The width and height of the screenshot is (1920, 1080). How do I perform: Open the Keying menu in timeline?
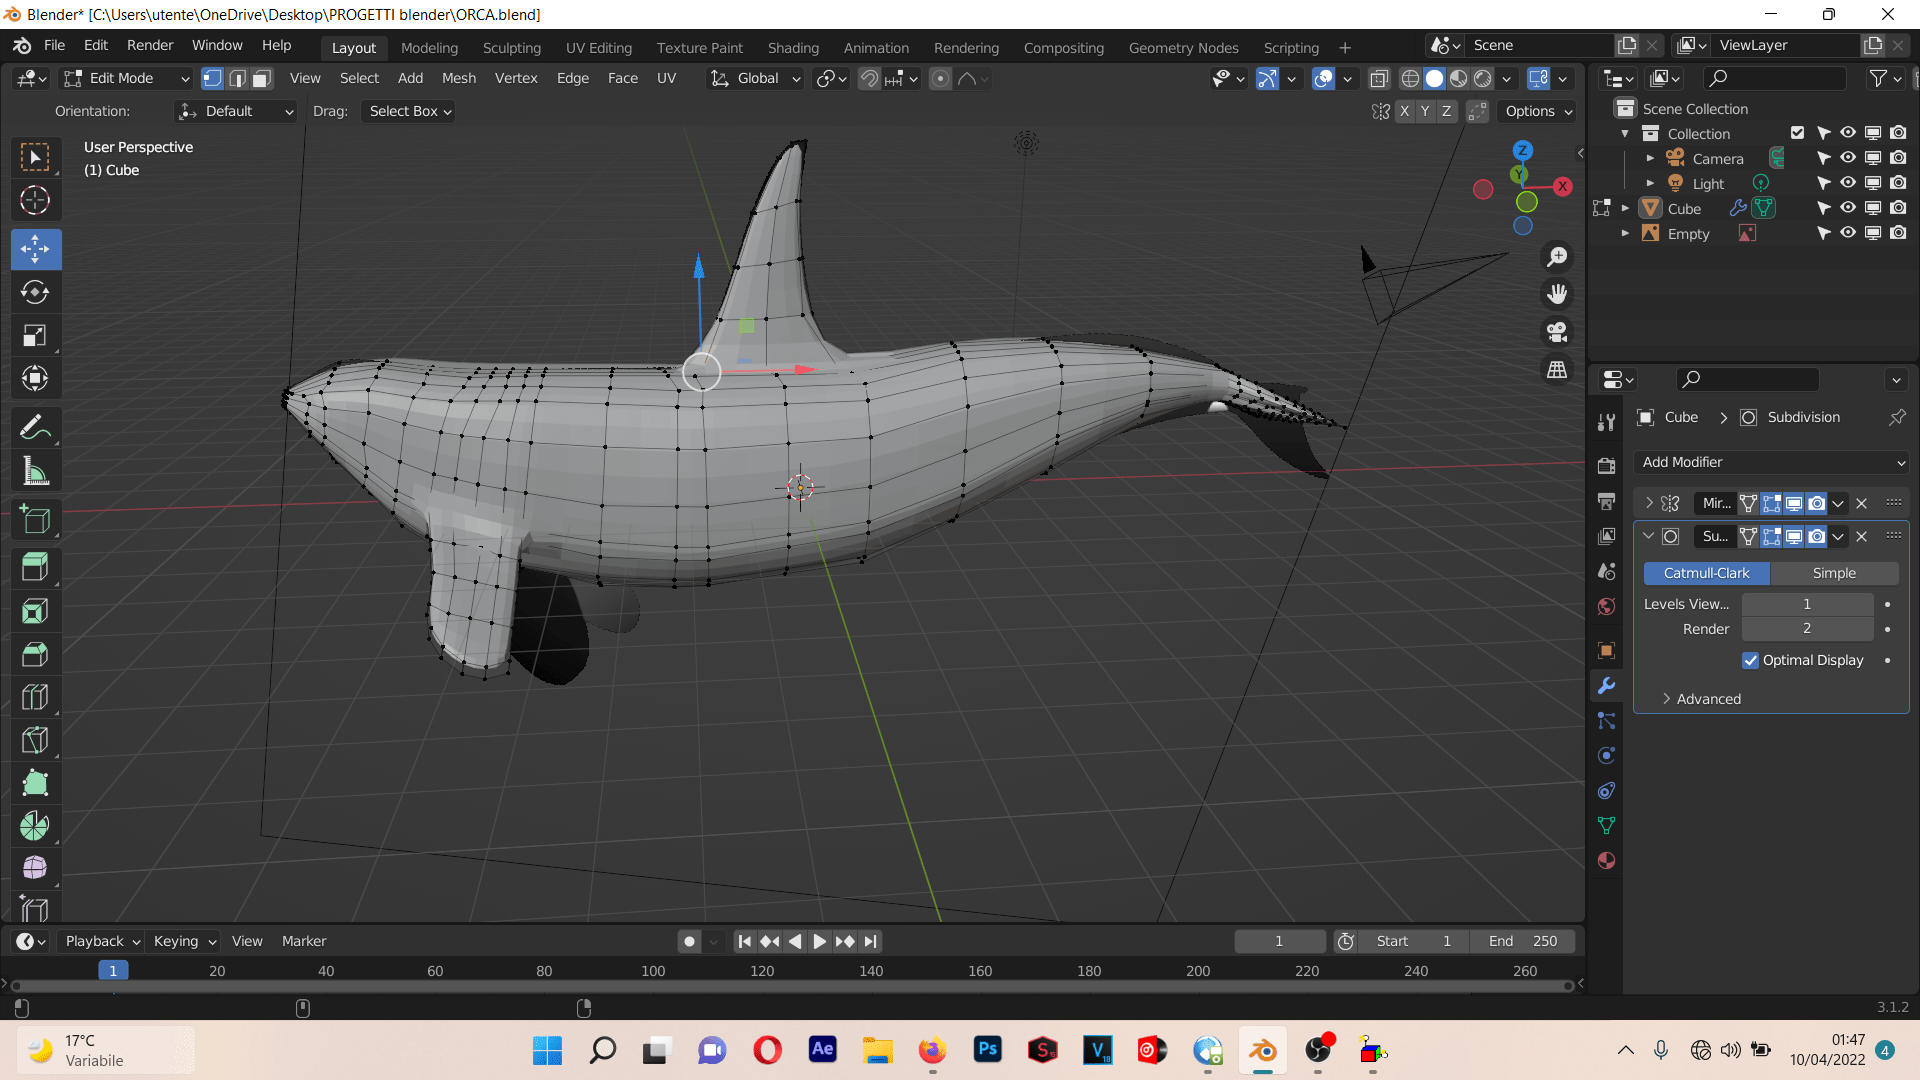coord(185,941)
